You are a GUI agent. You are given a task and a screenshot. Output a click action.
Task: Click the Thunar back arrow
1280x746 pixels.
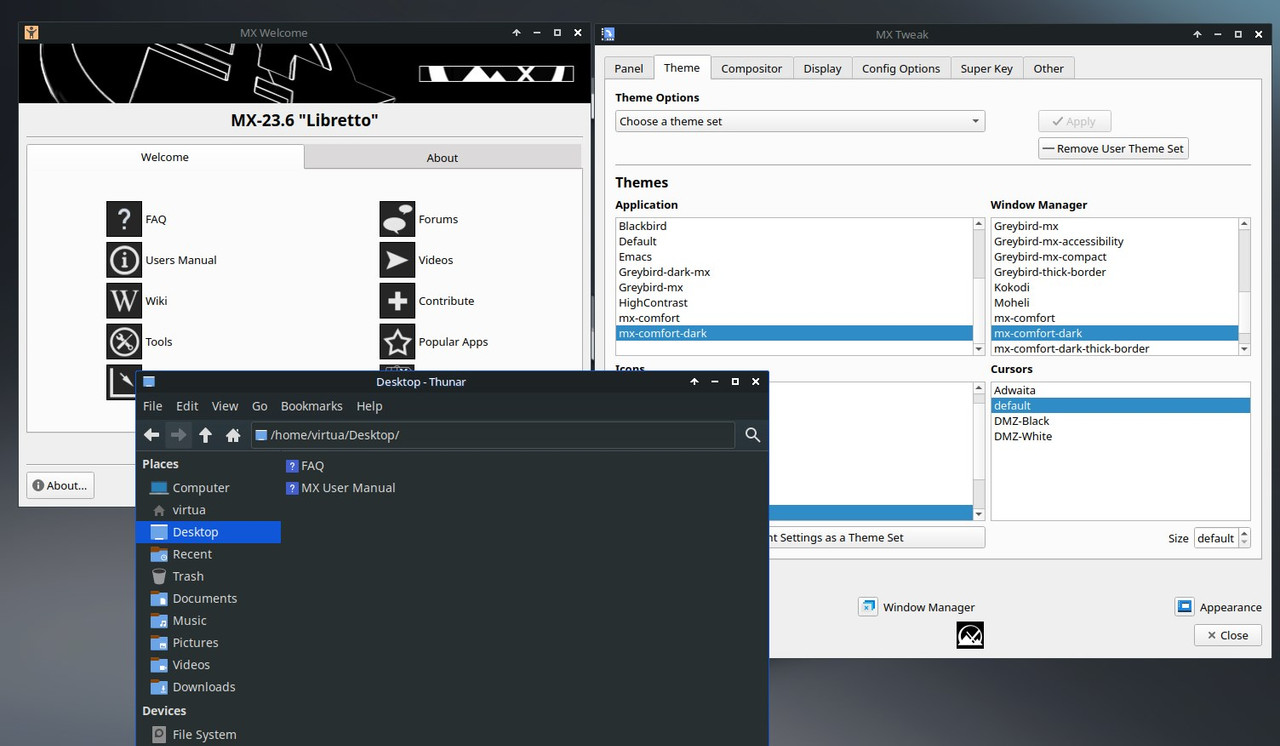[152, 435]
